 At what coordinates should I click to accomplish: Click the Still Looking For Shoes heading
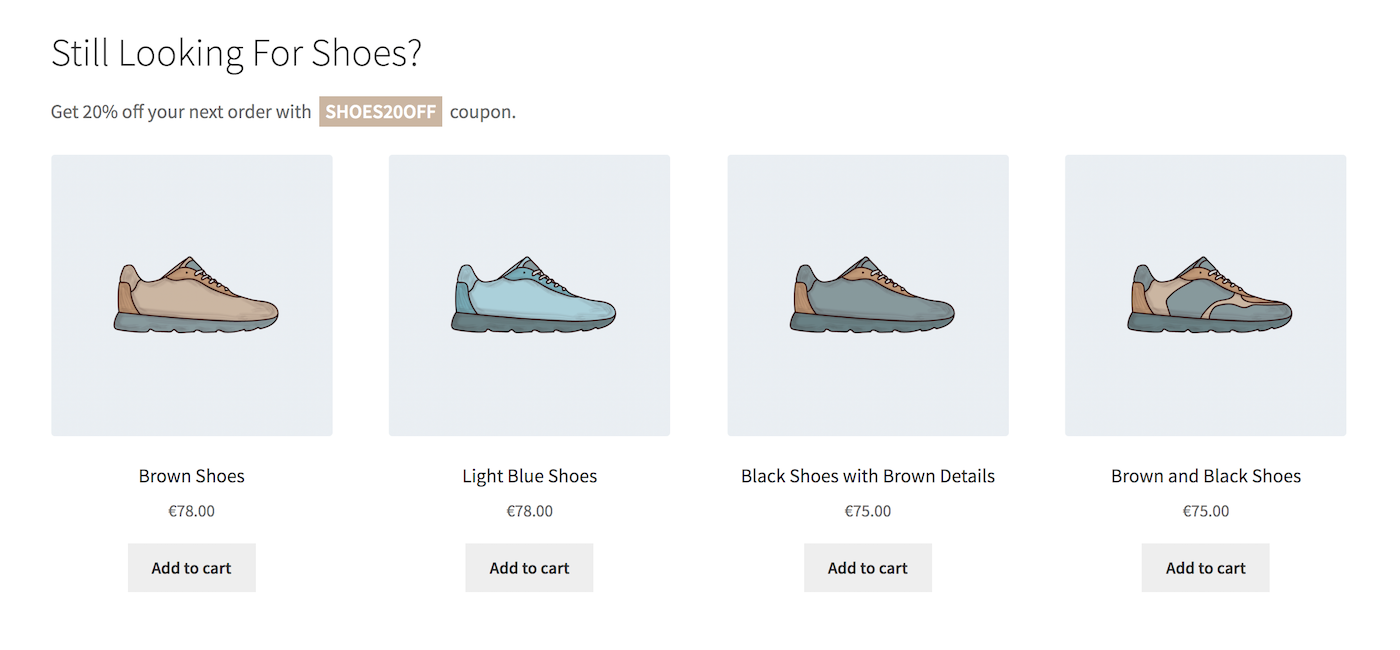(236, 52)
